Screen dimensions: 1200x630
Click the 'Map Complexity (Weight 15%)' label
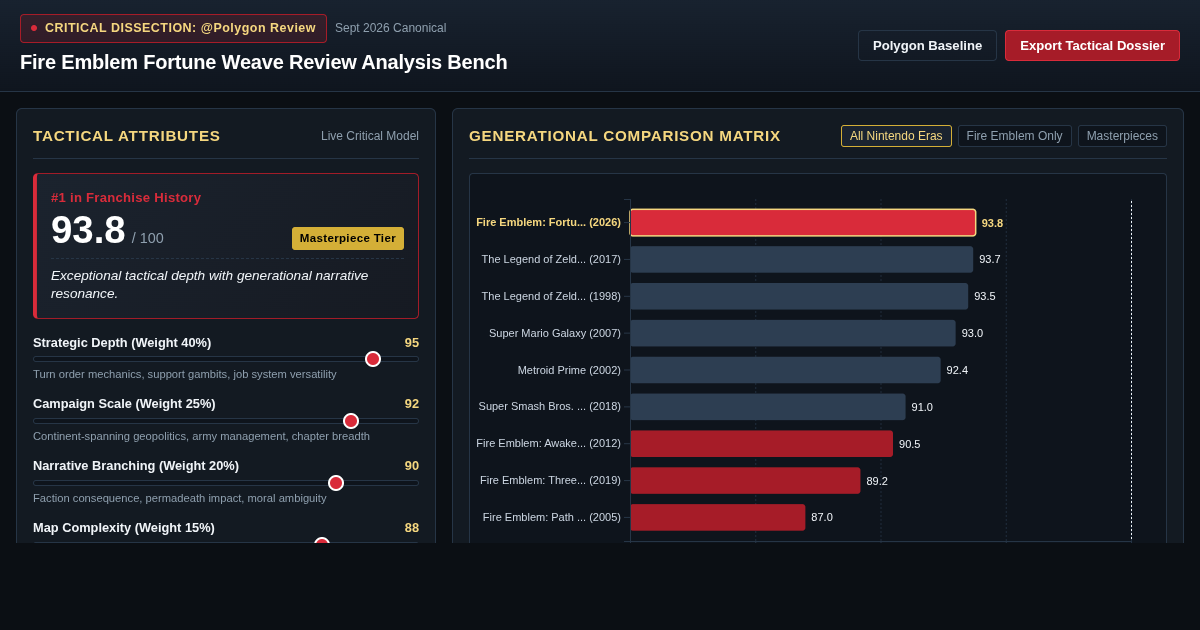[x=124, y=528]
